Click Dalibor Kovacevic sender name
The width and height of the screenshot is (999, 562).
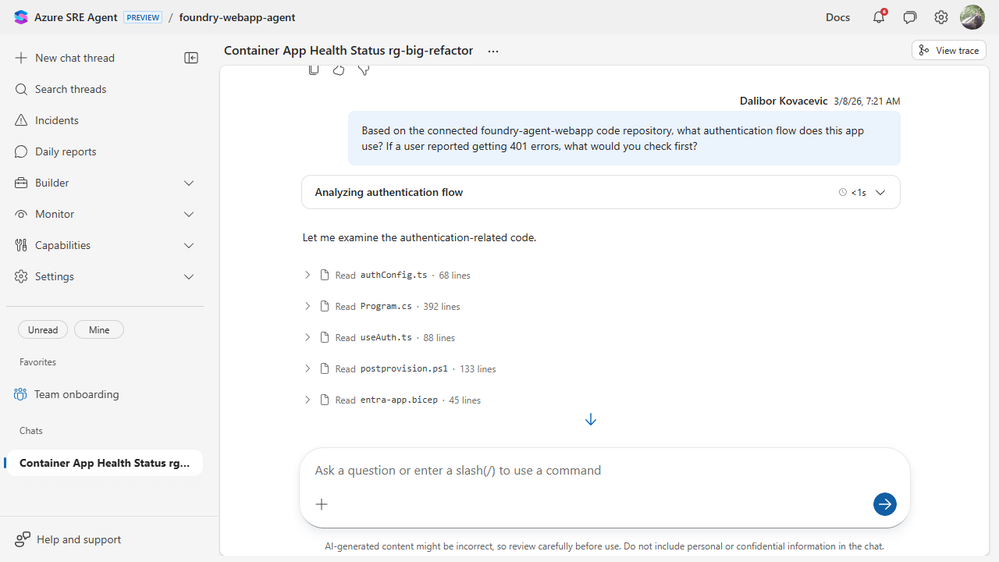pyautogui.click(x=783, y=101)
